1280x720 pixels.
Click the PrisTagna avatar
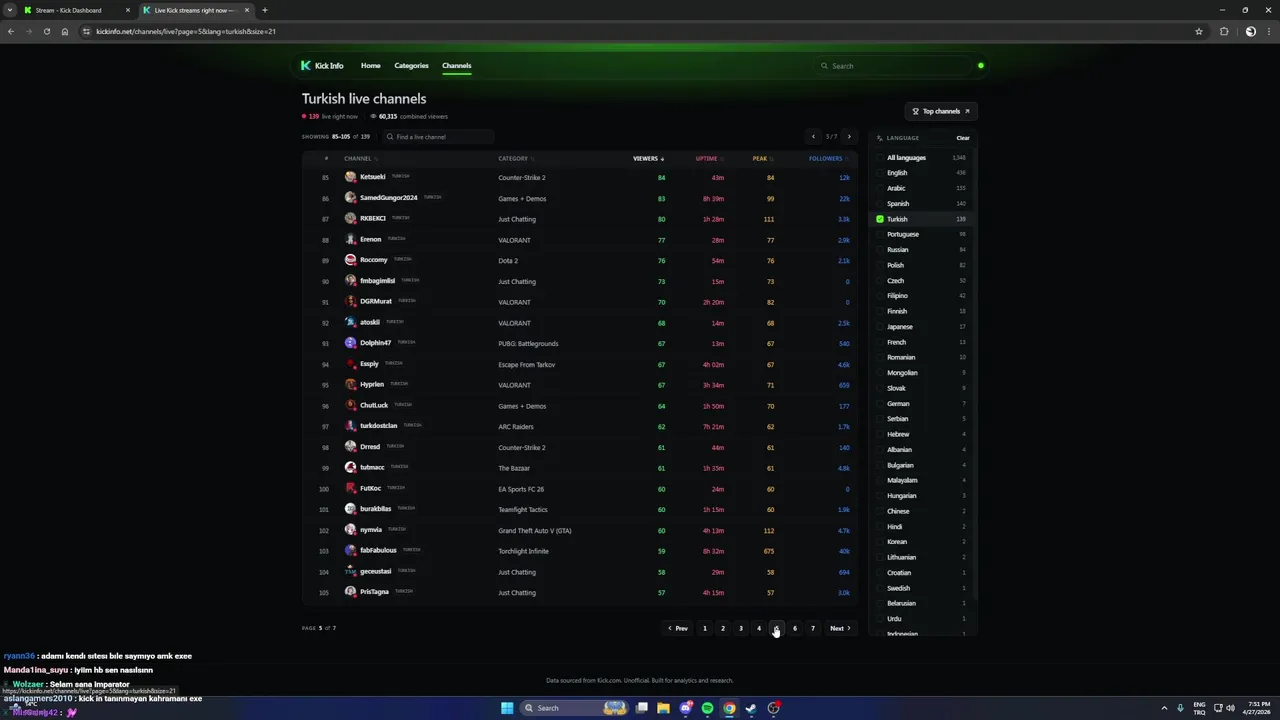pyautogui.click(x=350, y=592)
